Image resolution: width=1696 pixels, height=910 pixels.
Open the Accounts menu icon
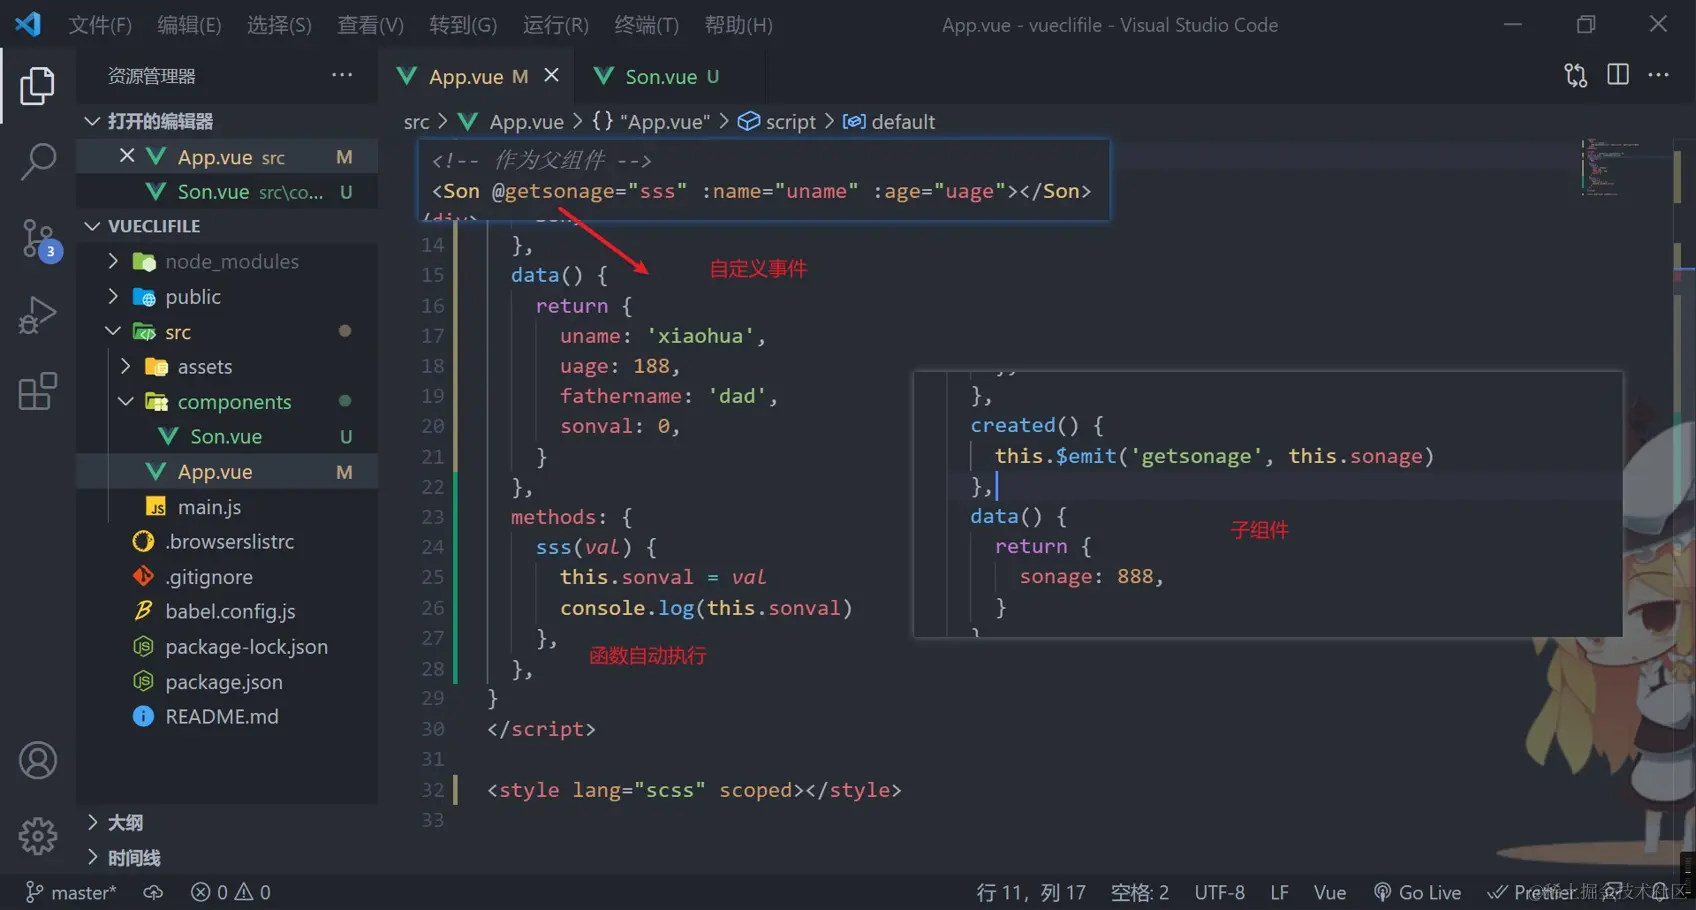click(37, 760)
